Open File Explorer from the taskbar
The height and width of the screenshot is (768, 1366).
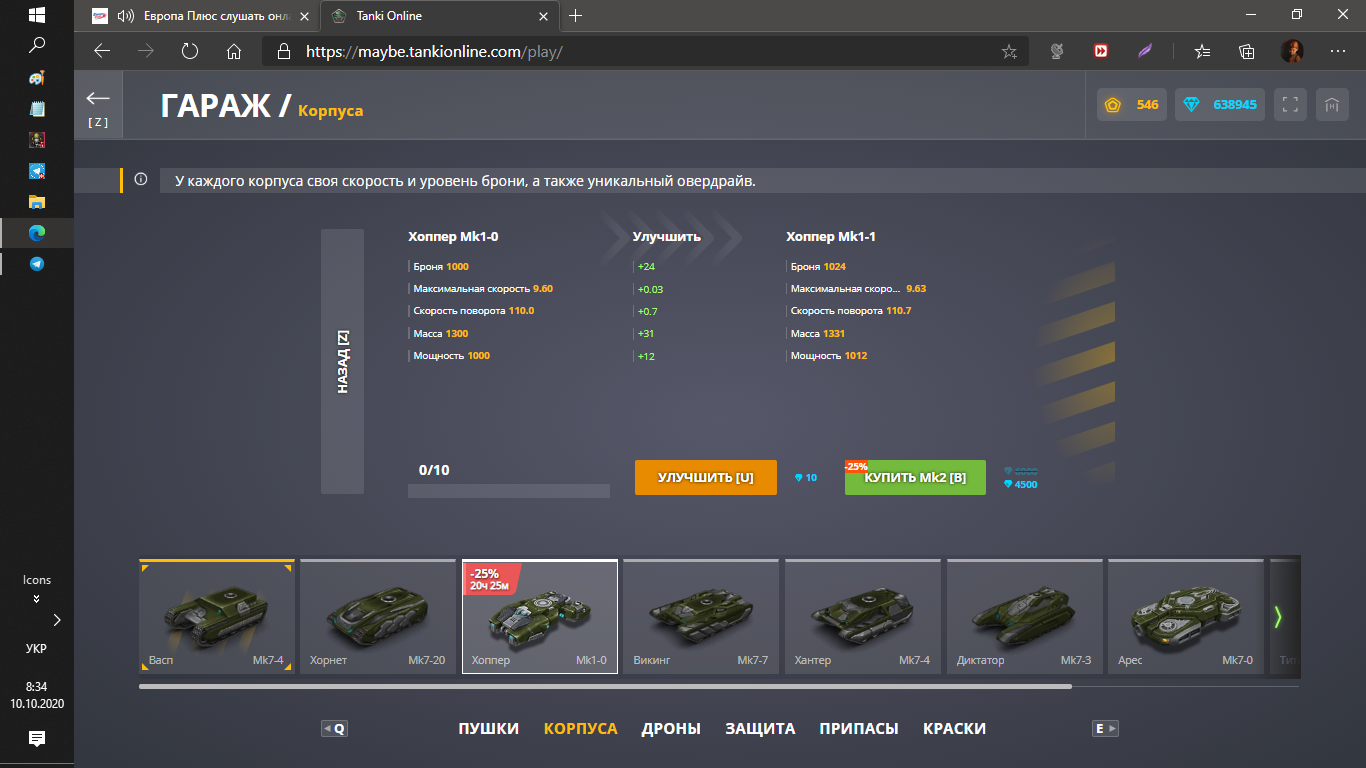(x=37, y=201)
